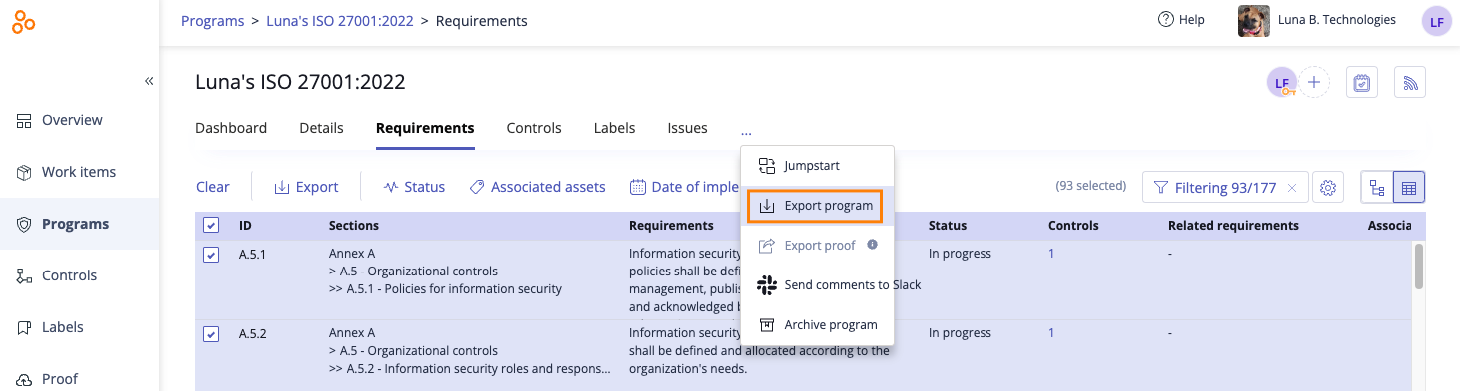Uncheck the A.5.1 row checkbox
The image size is (1460, 391).
(211, 255)
